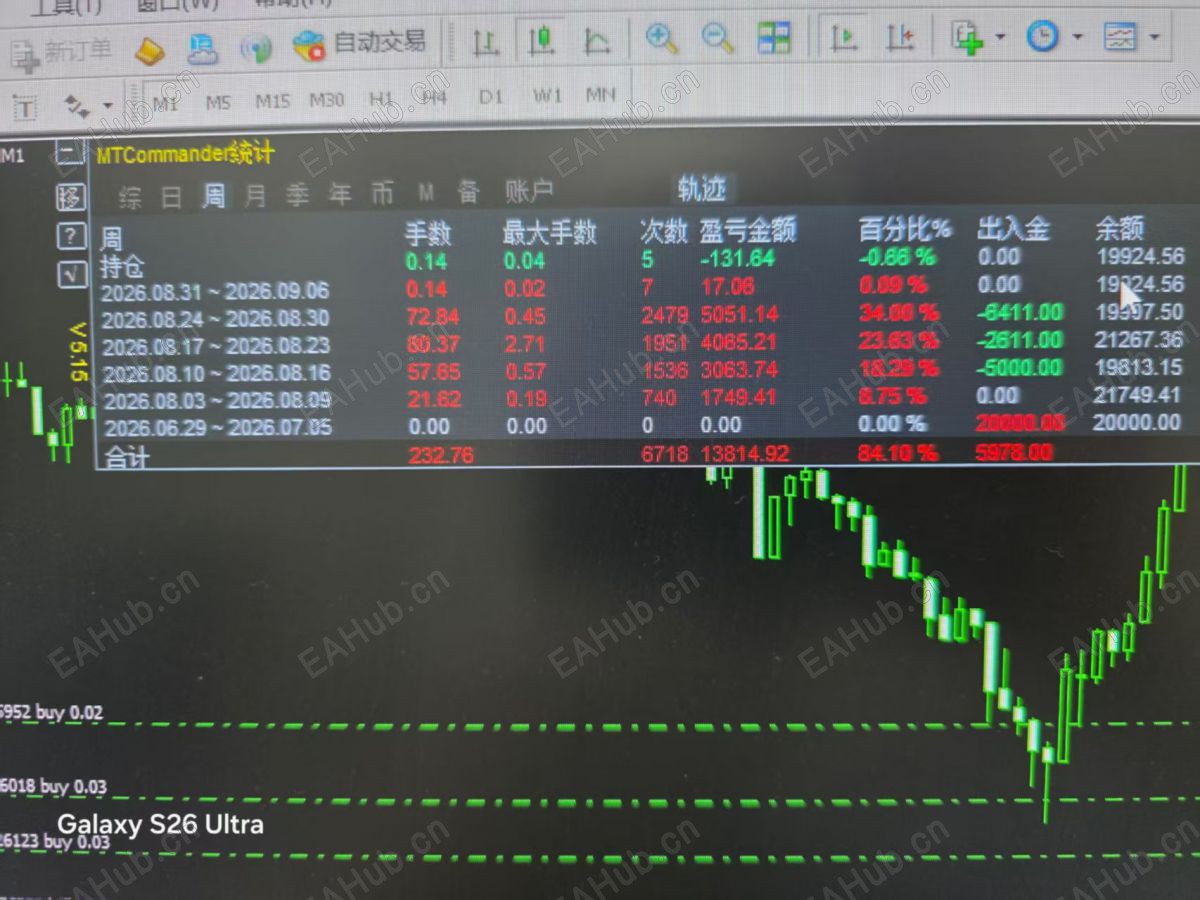1200x900 pixels.
Task: Select the M5 timeframe
Action: [x=218, y=102]
